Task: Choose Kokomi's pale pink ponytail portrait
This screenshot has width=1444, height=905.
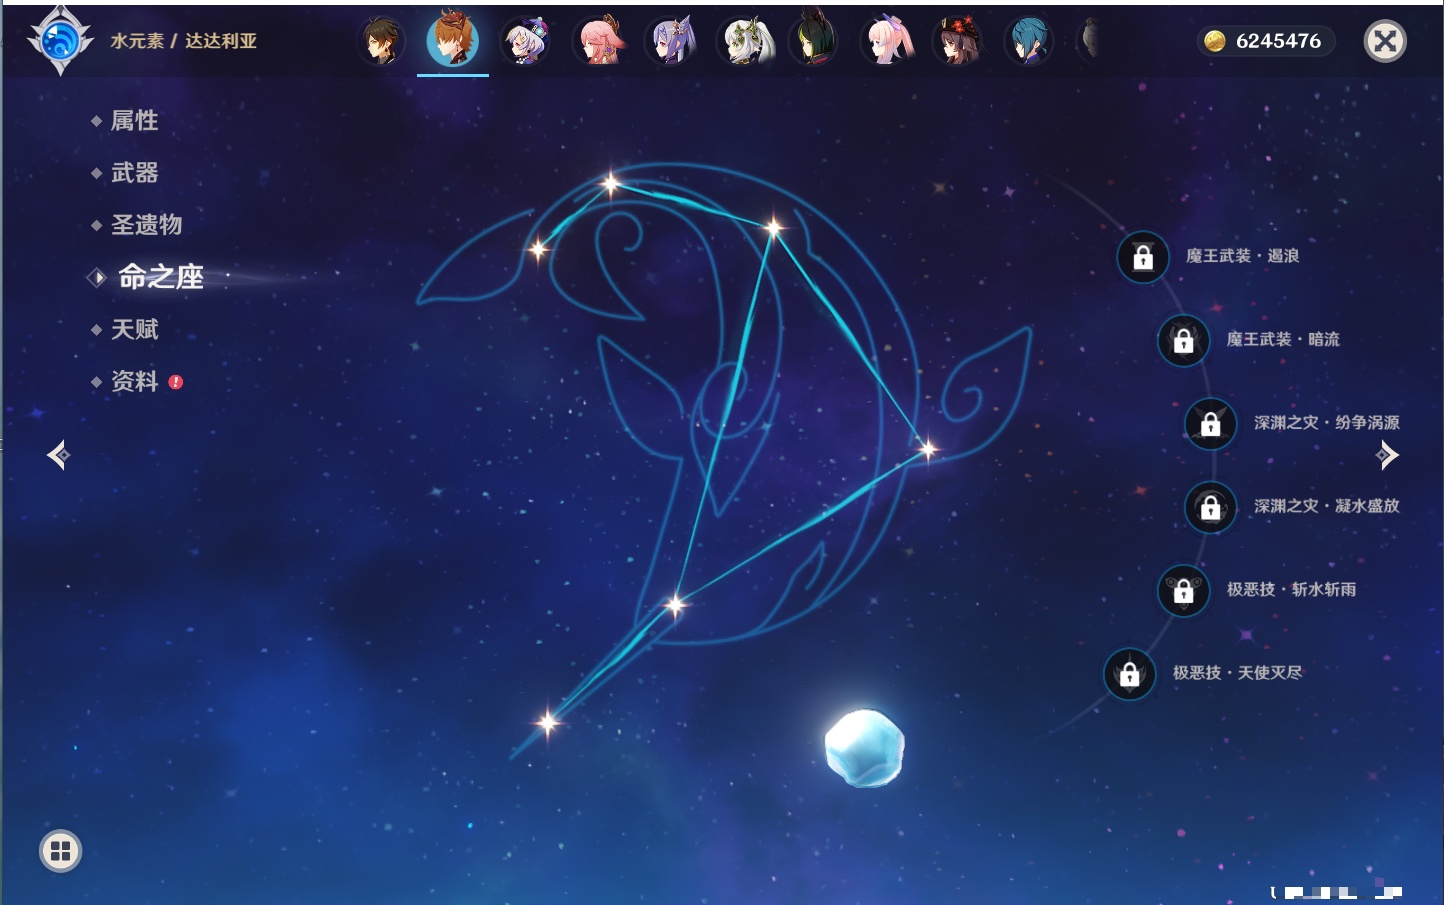Action: [x=887, y=41]
